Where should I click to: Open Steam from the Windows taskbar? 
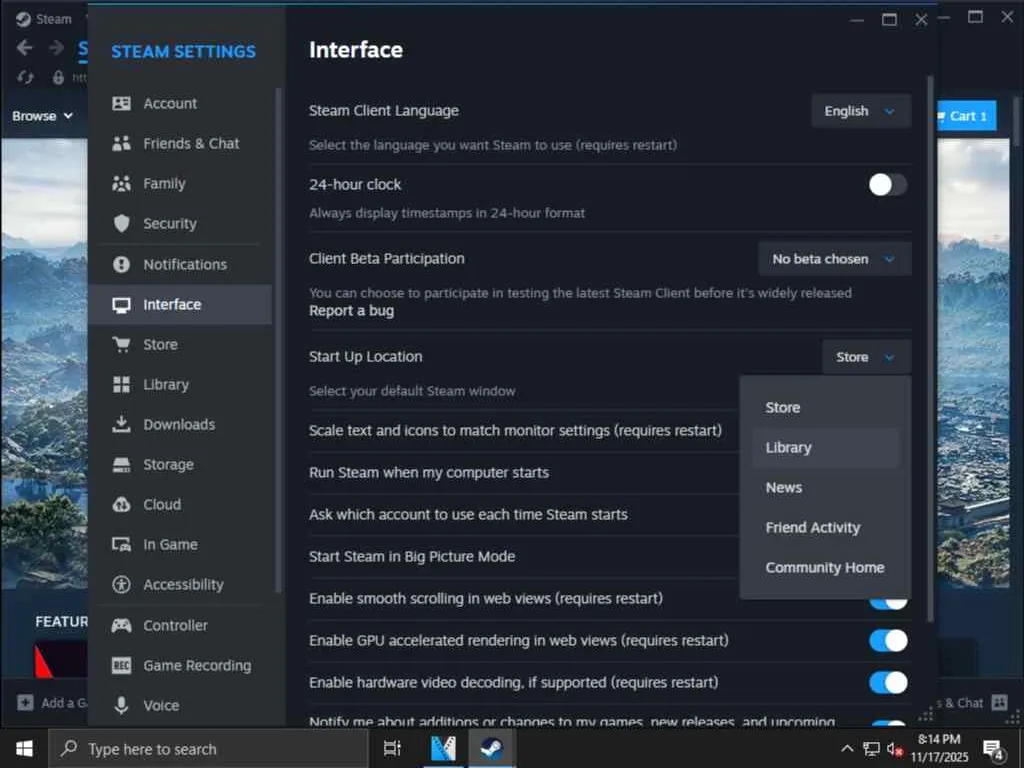491,748
